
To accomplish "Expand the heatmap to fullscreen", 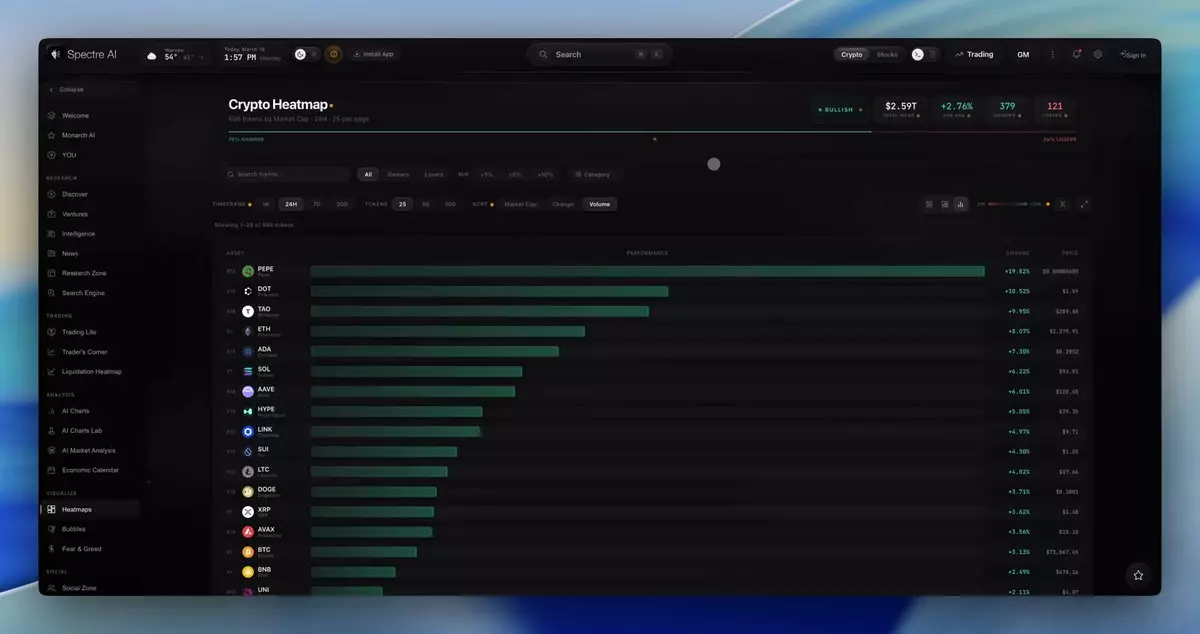I will (1084, 204).
